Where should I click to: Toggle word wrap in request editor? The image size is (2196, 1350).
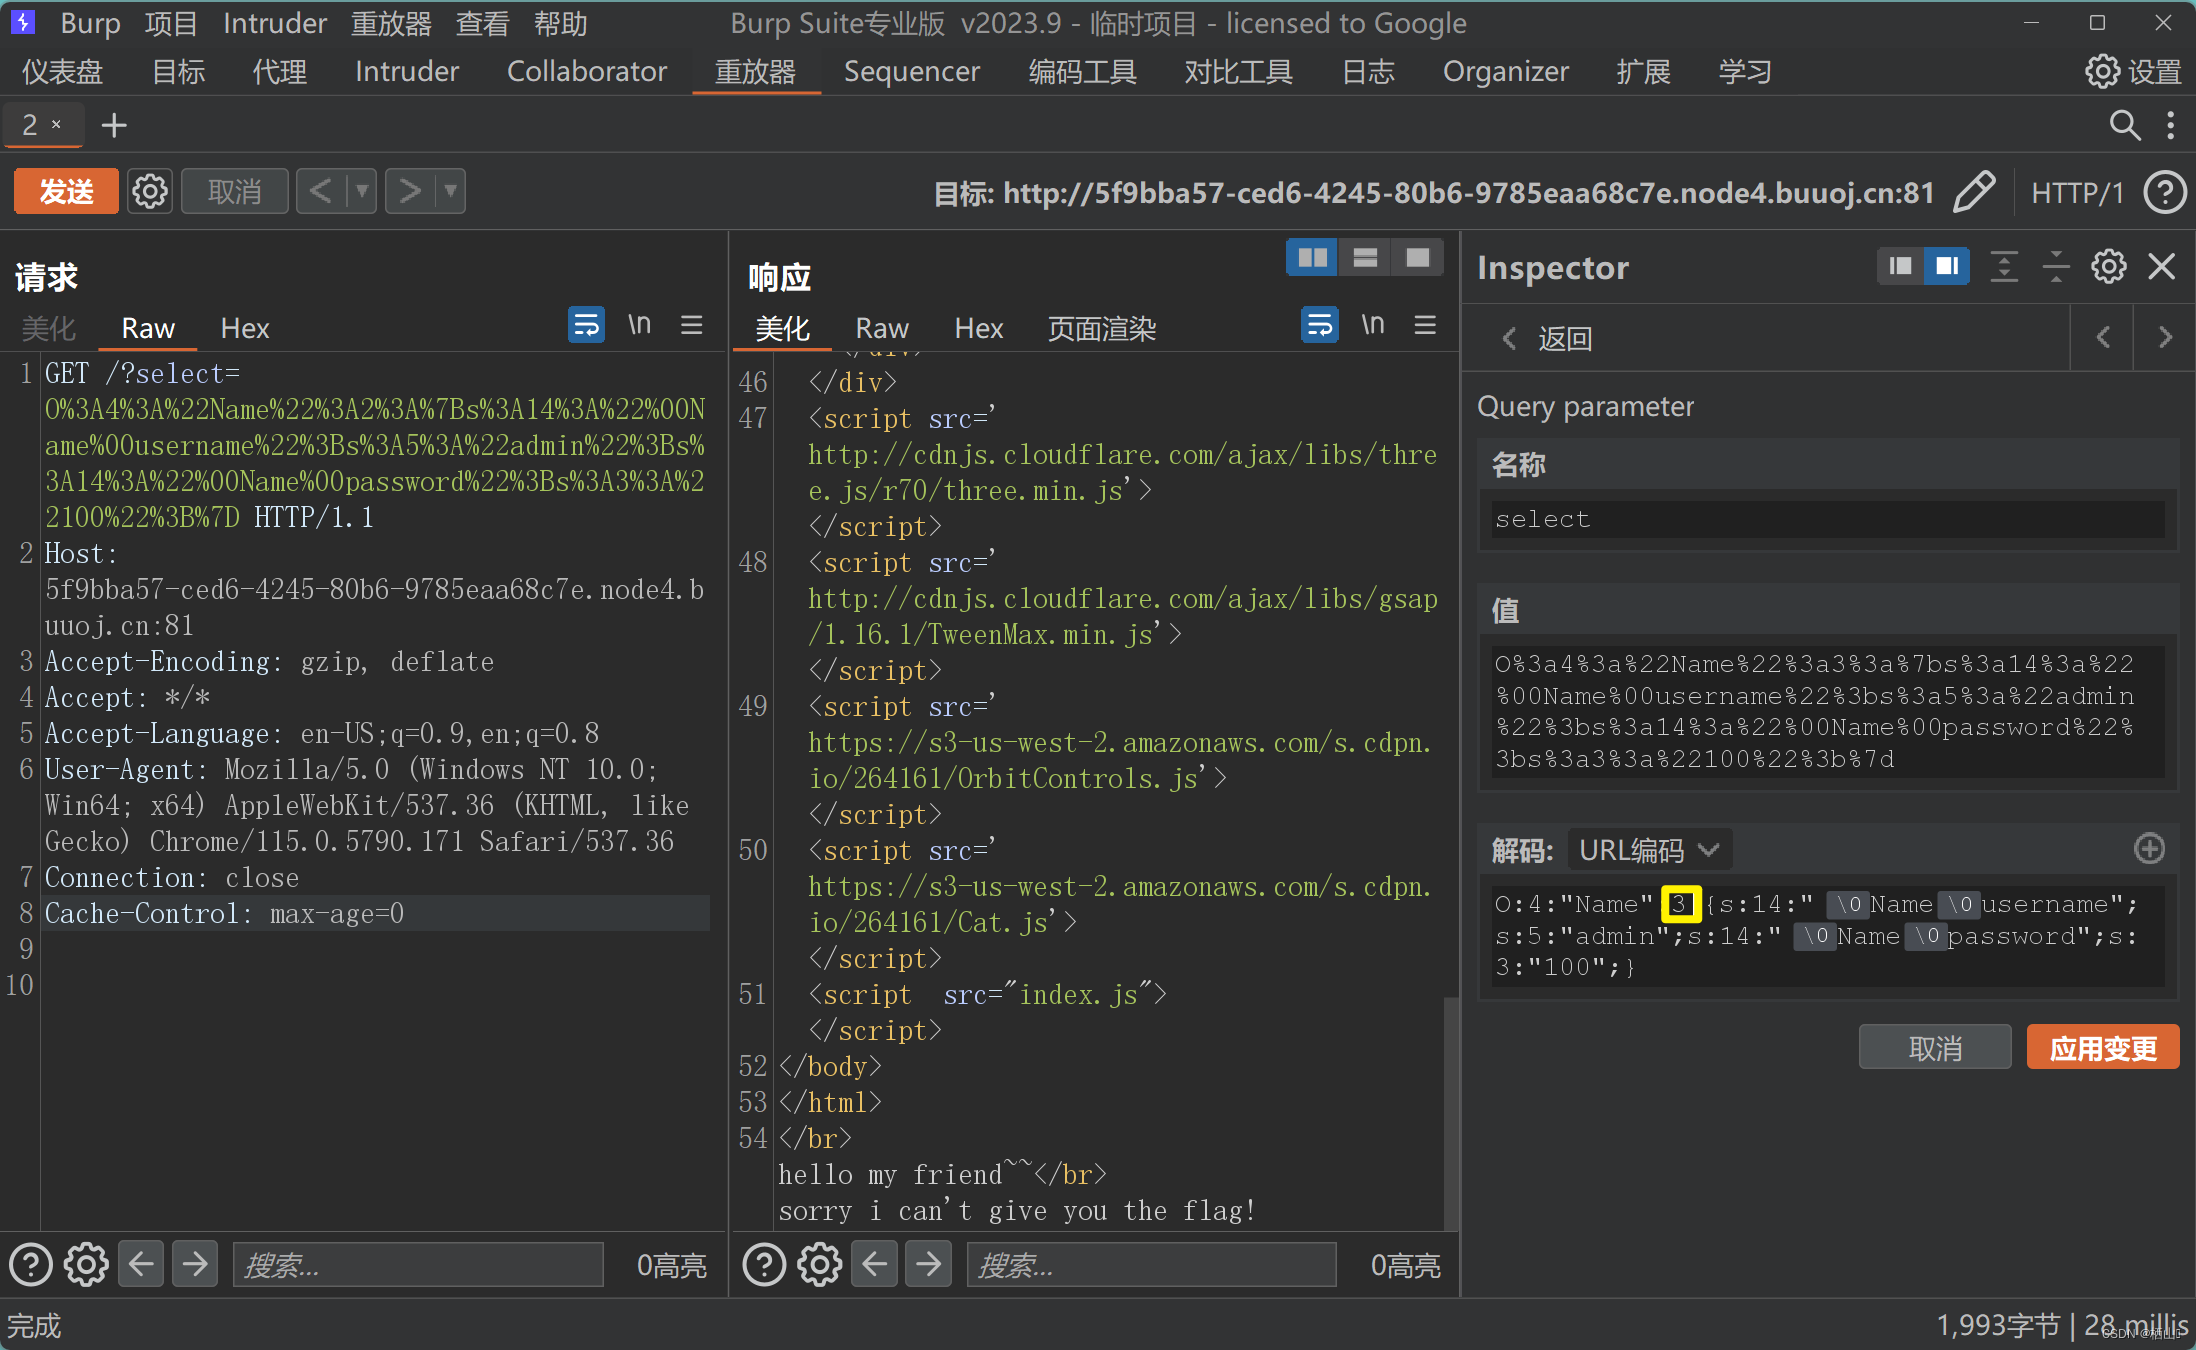(x=586, y=325)
